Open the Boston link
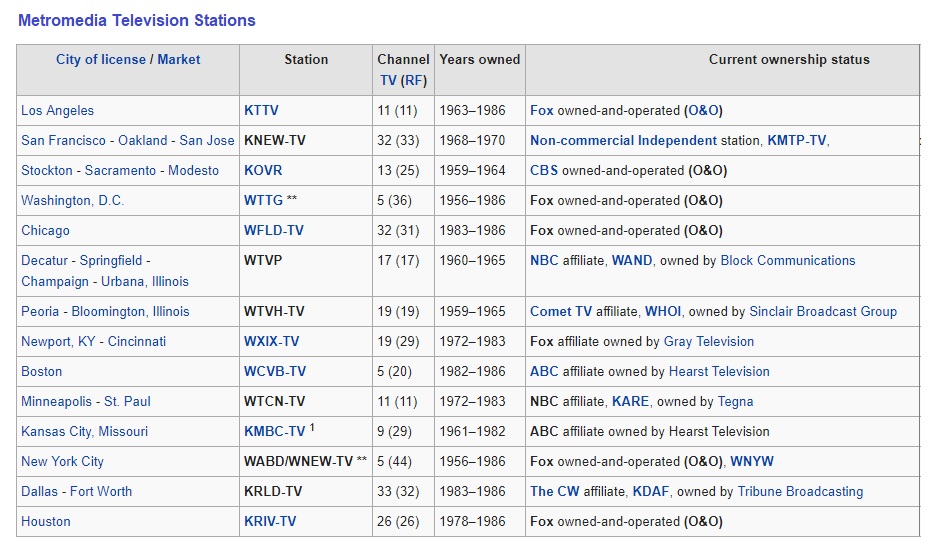 (41, 372)
